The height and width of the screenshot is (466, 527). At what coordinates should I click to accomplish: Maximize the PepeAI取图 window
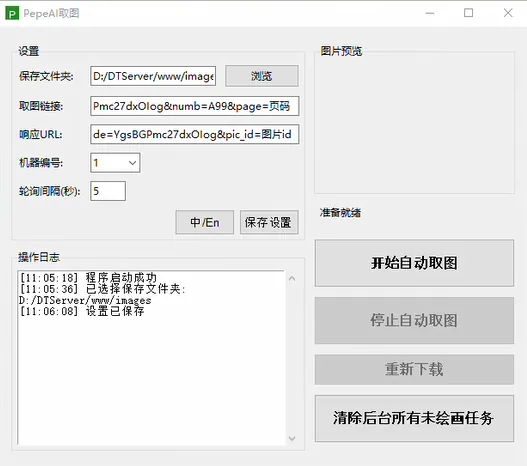(469, 13)
